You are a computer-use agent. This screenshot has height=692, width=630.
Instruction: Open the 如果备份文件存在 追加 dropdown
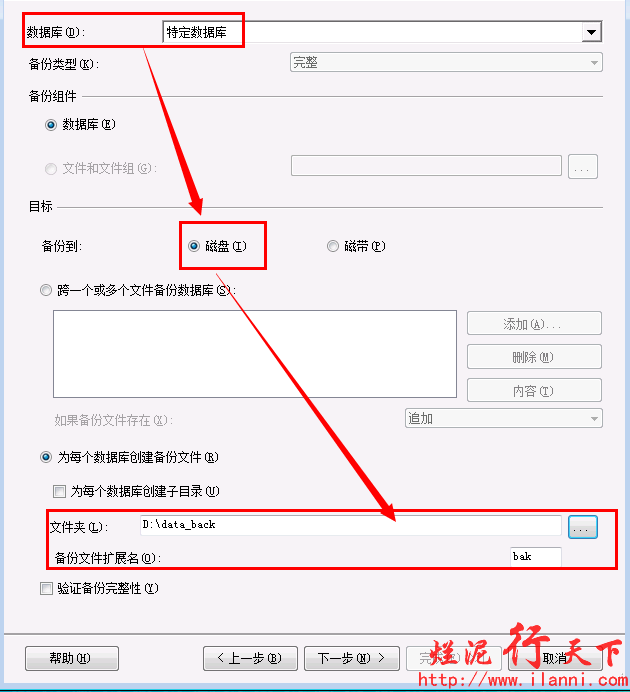503,418
